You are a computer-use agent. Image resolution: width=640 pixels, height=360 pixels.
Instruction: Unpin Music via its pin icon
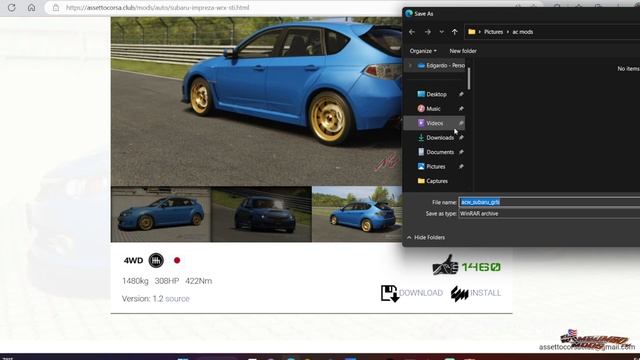click(461, 109)
